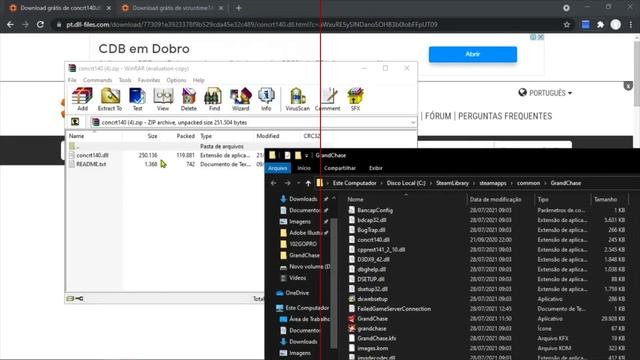Bookmark this page with star icon
Screen dimensions: 640x360
pyautogui.click(x=567, y=24)
